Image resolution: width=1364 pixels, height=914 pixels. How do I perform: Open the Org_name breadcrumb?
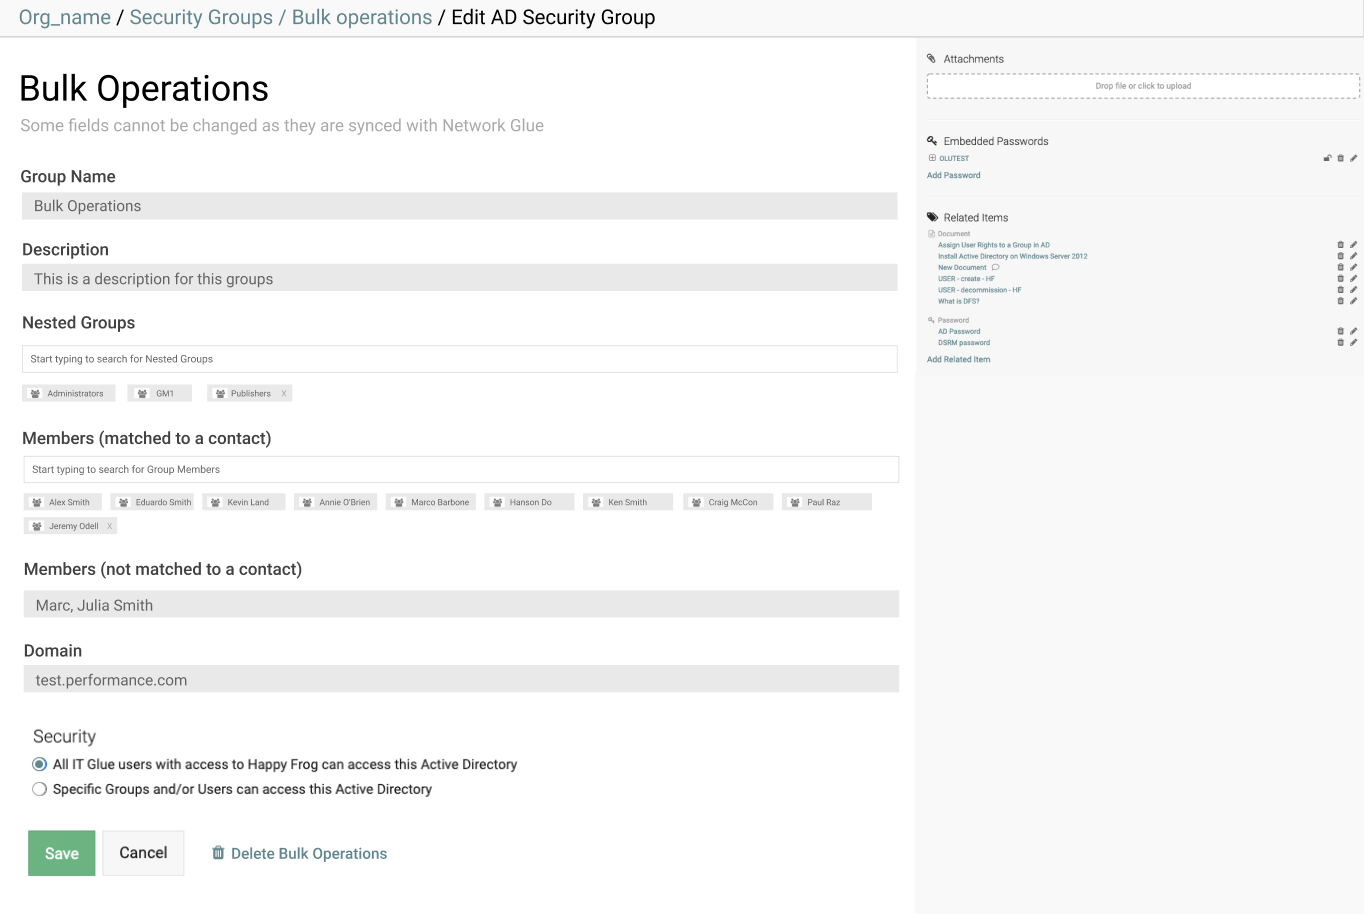(x=64, y=17)
